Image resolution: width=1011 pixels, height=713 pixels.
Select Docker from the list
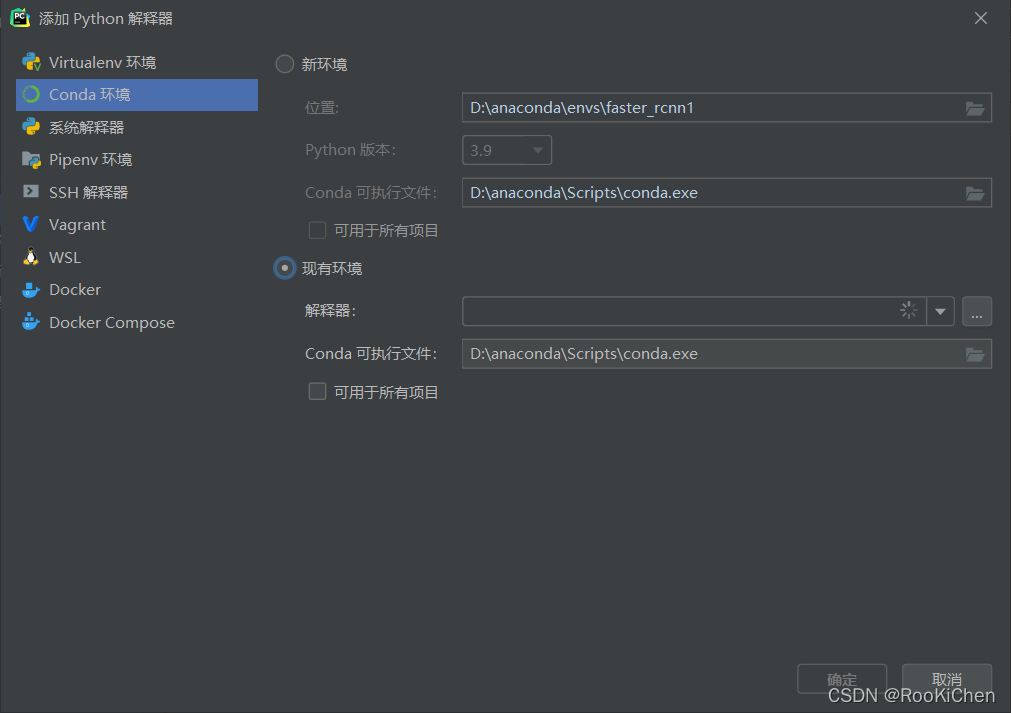click(x=137, y=289)
